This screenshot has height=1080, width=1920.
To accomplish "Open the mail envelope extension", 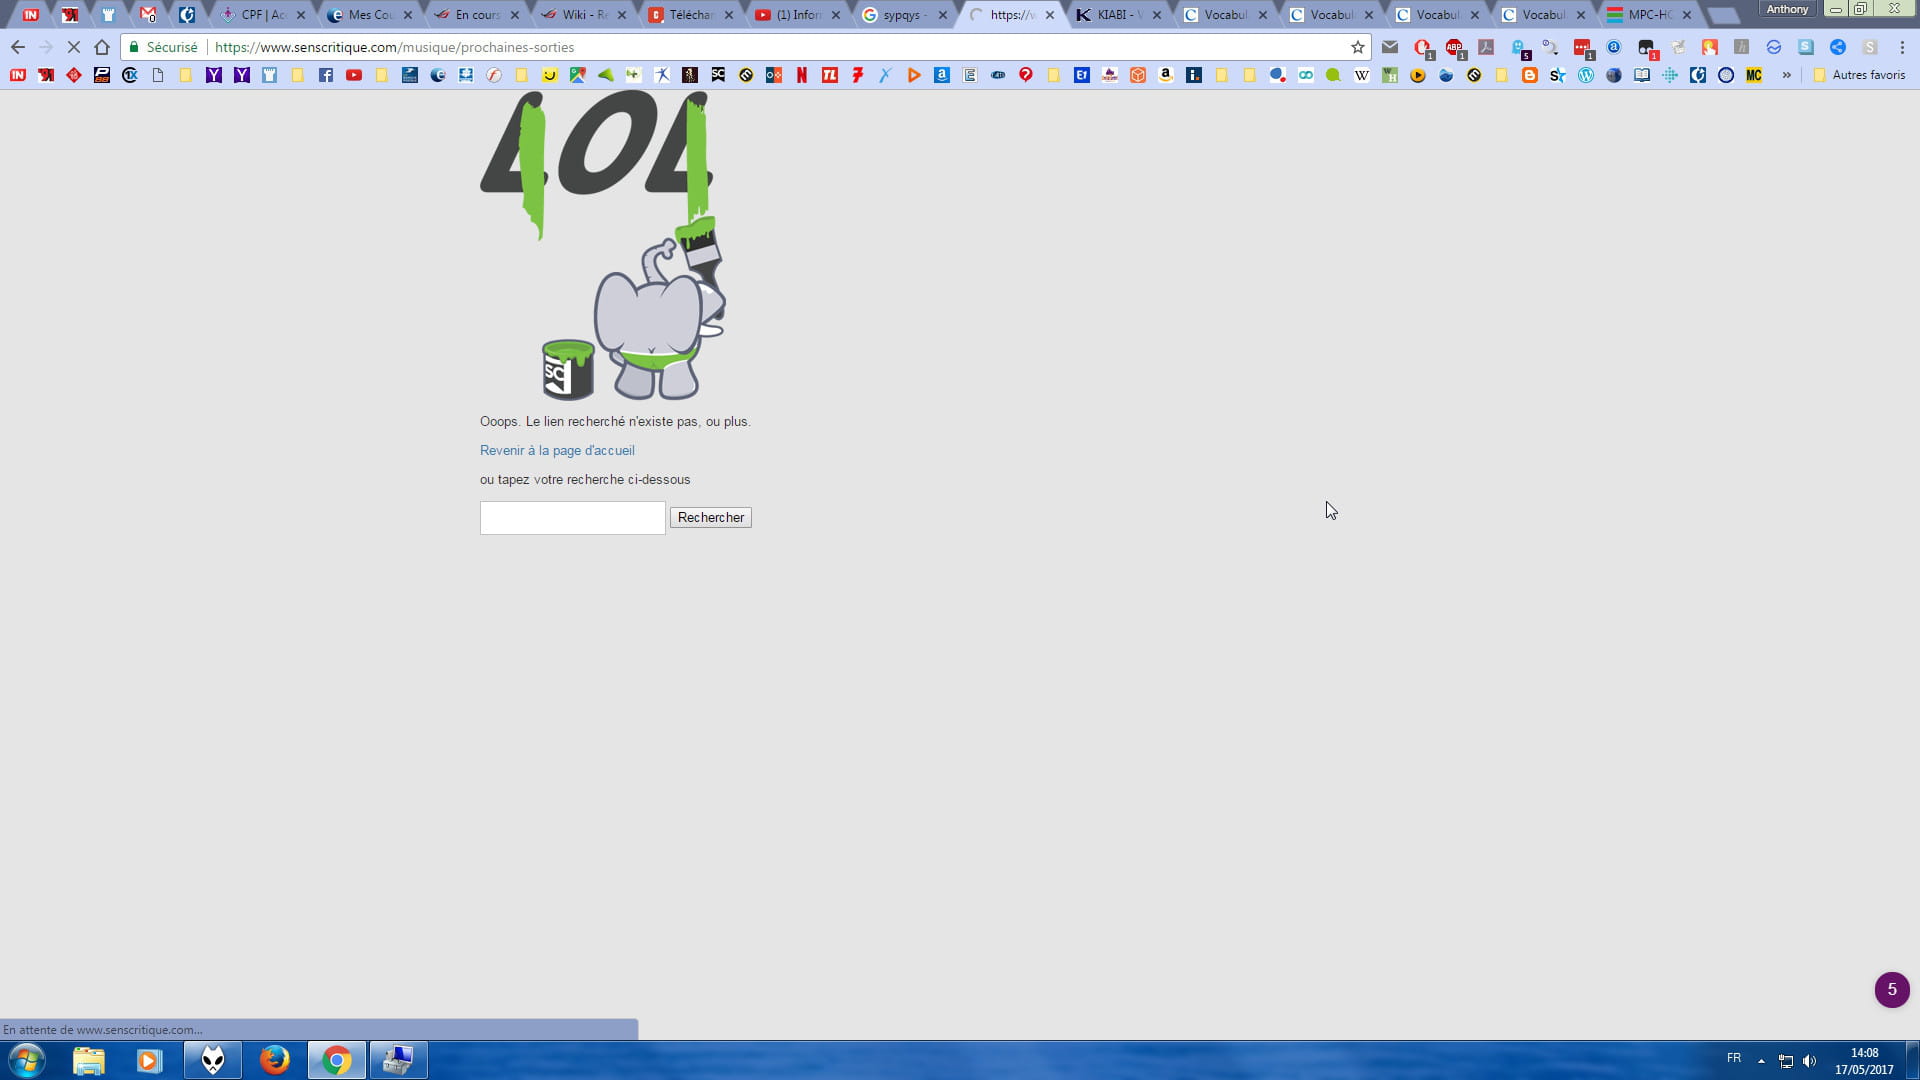I will [1390, 47].
